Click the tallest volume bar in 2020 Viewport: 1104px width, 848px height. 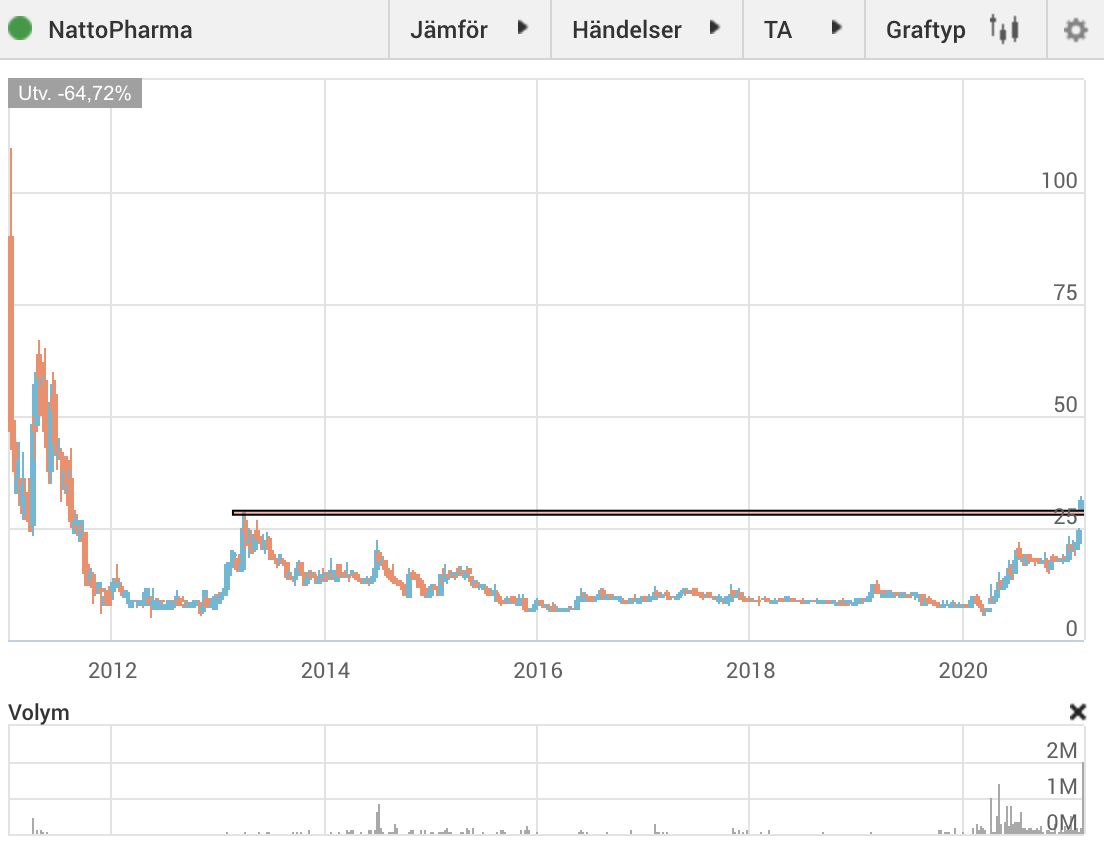tap(998, 809)
